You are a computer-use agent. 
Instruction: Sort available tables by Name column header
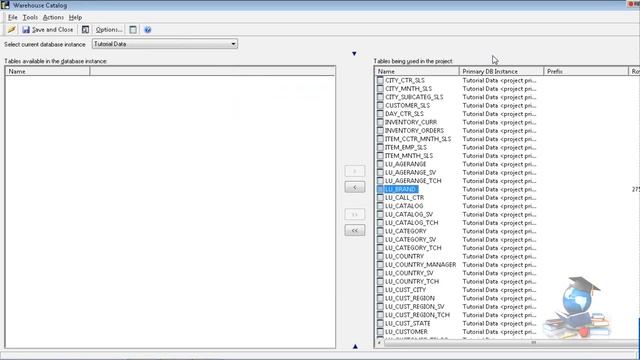47,71
